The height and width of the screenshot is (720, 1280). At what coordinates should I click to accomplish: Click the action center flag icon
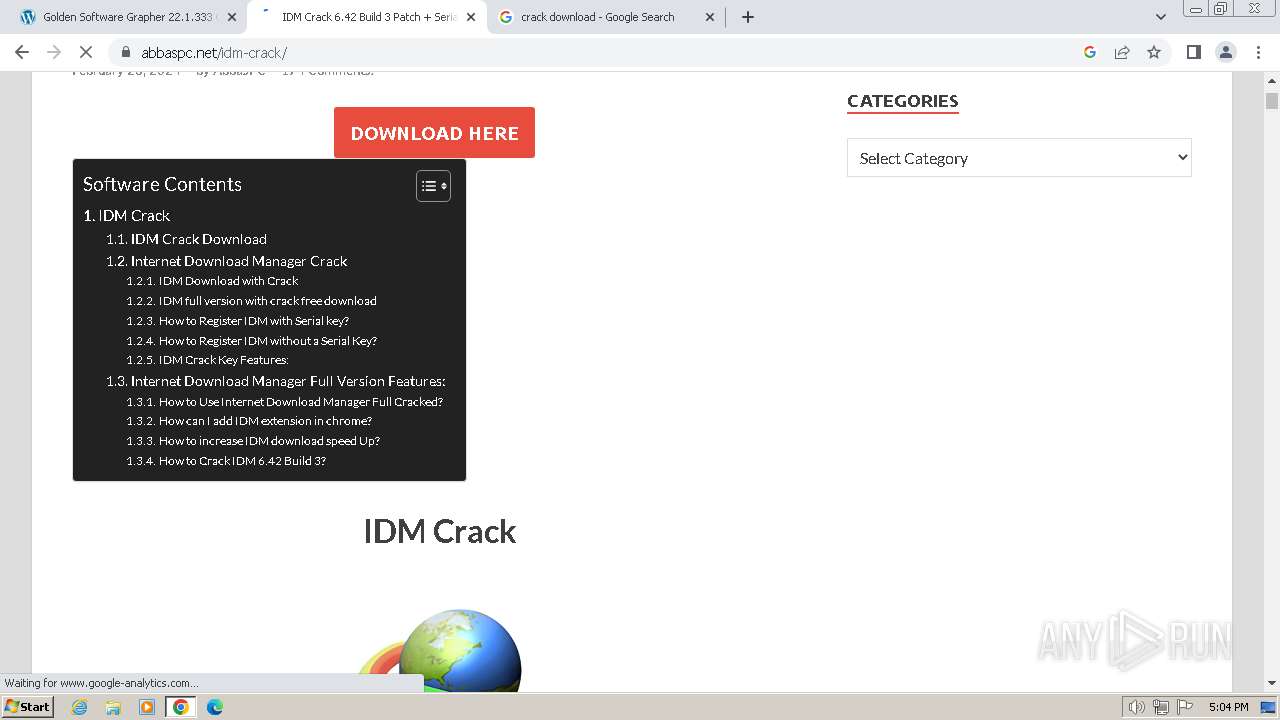(1185, 707)
